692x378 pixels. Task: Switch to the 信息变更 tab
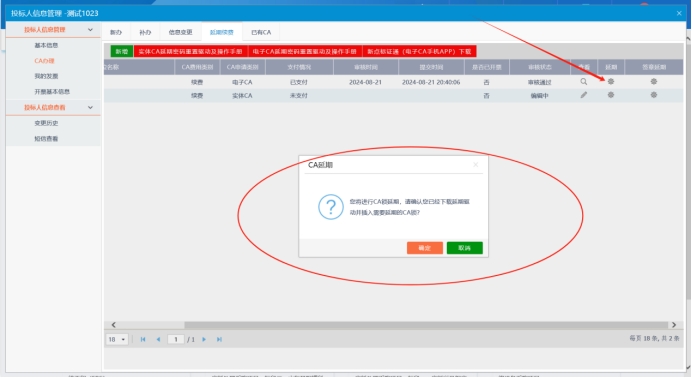click(x=181, y=32)
